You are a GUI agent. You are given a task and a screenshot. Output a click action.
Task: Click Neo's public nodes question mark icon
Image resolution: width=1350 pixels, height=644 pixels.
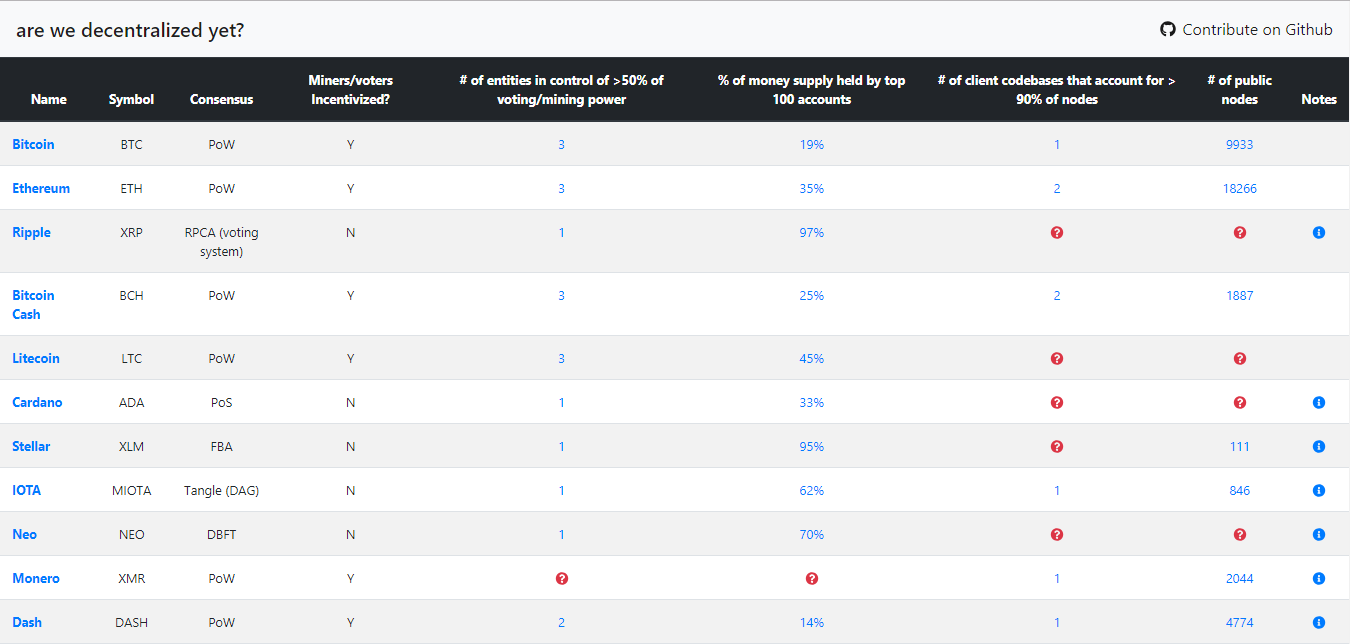1240,534
